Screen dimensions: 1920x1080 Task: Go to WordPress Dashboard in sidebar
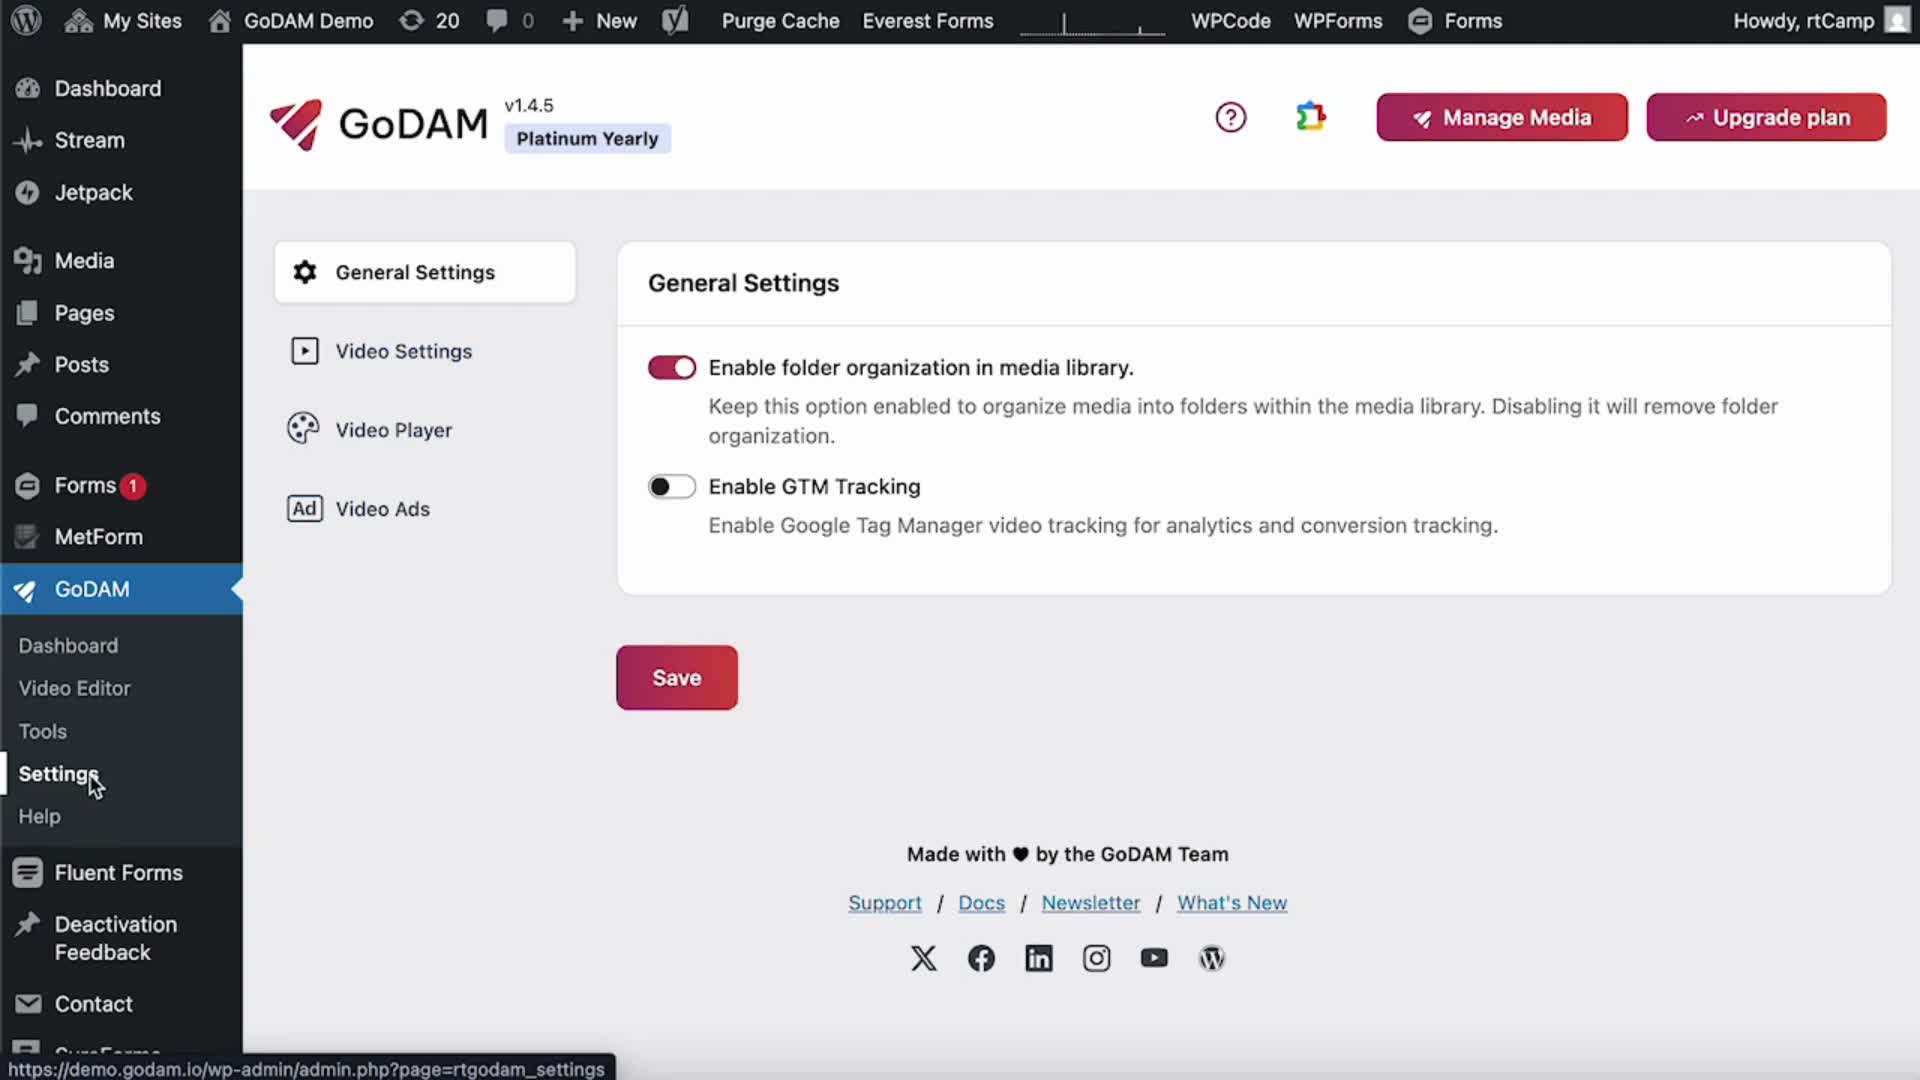107,88
